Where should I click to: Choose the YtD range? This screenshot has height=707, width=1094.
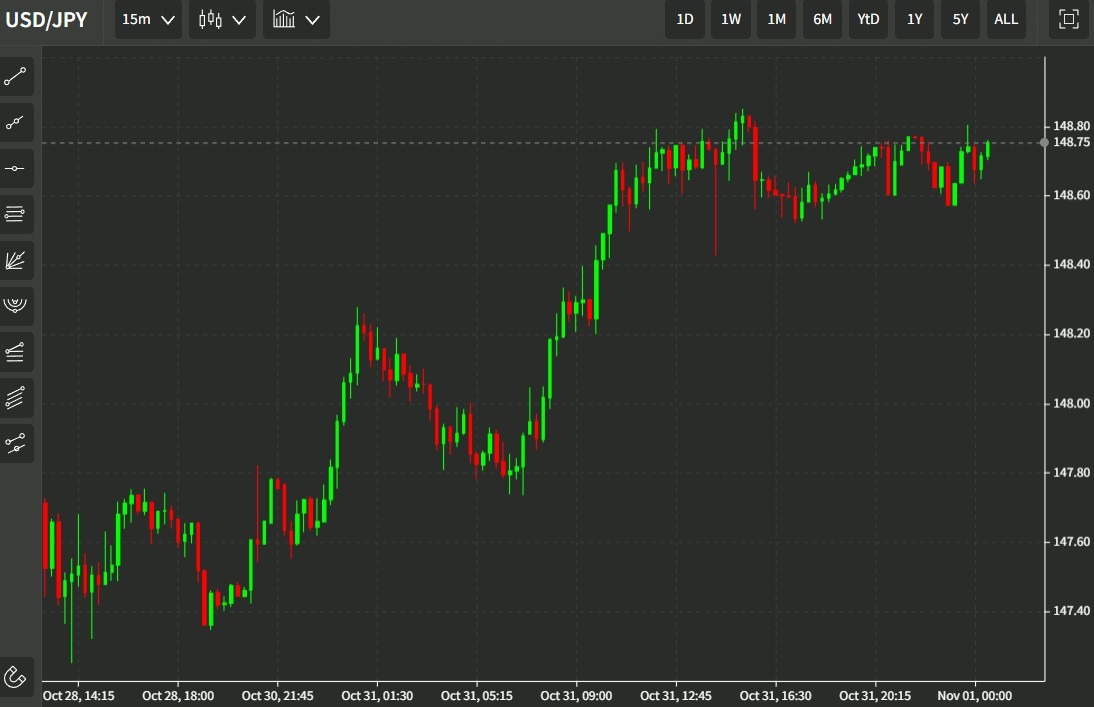coord(868,20)
